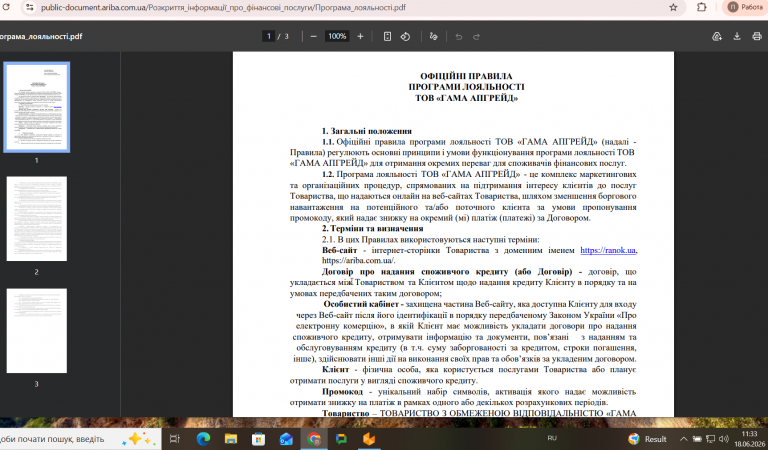
Task: Click the 'Особистий кабінет' term
Action: tap(361, 305)
